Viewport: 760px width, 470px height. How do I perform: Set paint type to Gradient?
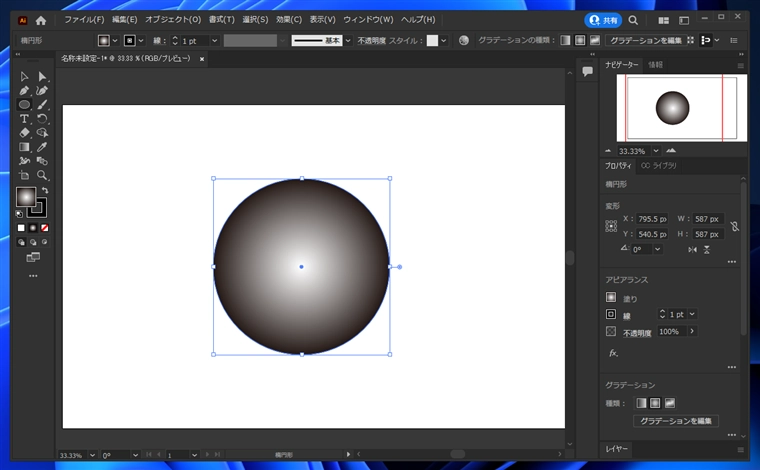(x=33, y=228)
